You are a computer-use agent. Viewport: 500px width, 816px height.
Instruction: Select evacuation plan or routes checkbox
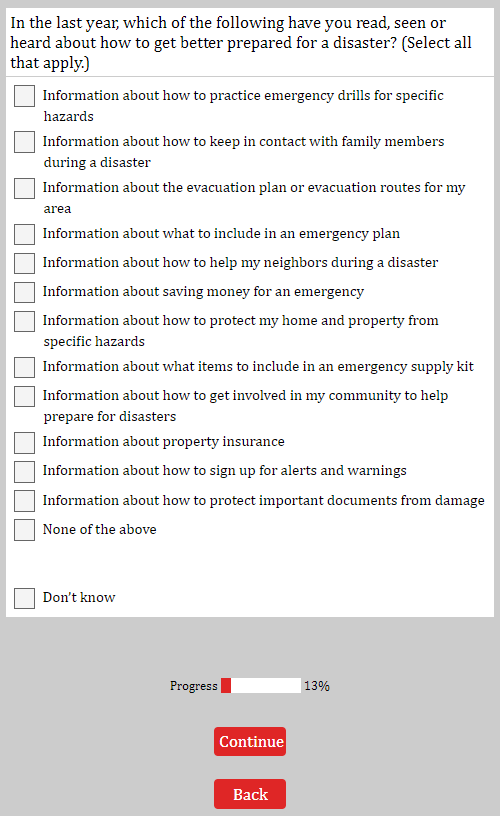pos(24,188)
